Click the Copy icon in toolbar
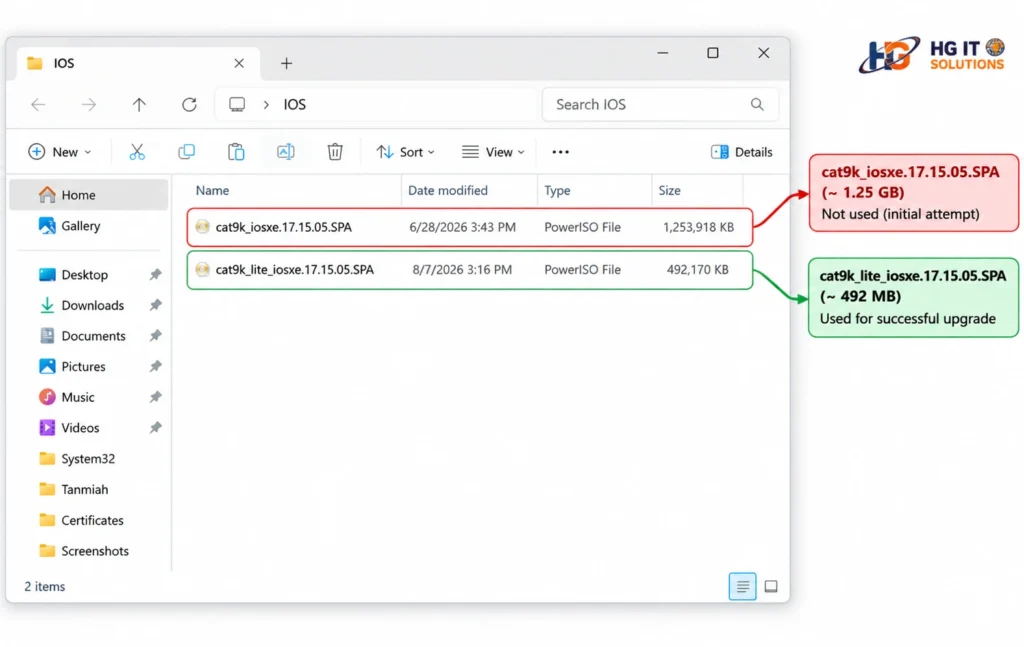The image size is (1024, 647). [x=186, y=152]
